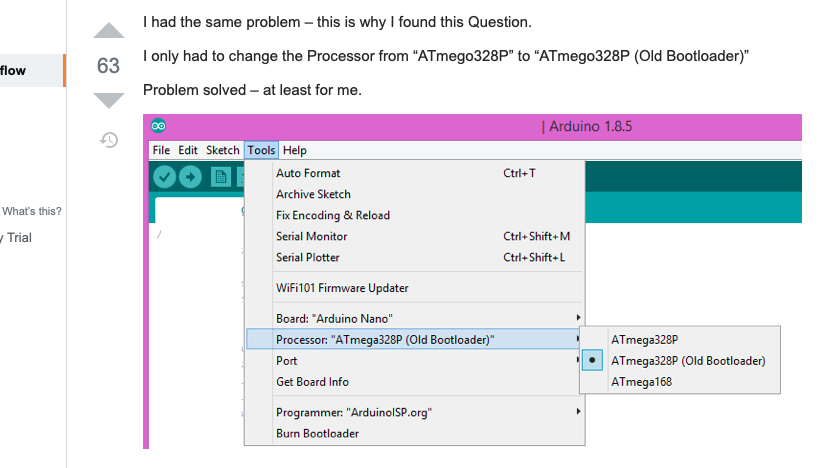Expand the Processor submenu entry

point(415,339)
